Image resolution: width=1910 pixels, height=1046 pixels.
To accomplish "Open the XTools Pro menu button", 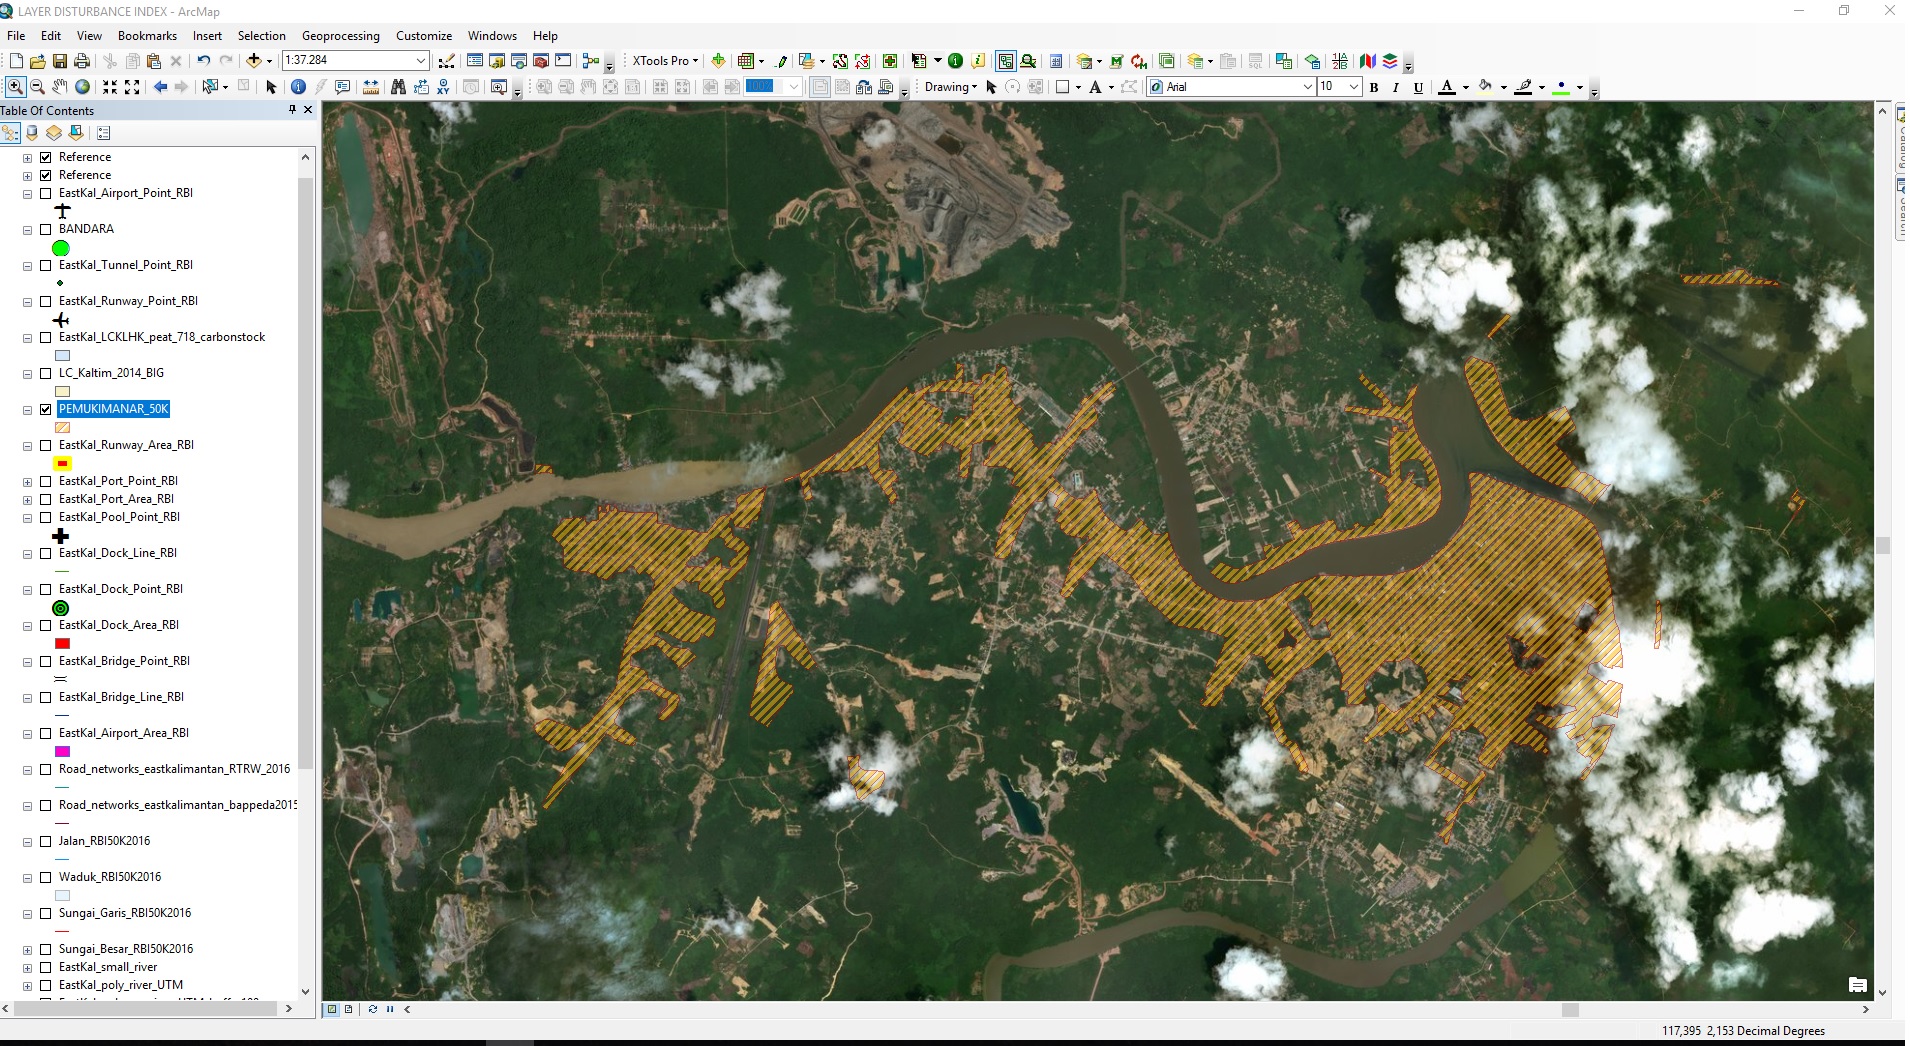I will pos(665,61).
